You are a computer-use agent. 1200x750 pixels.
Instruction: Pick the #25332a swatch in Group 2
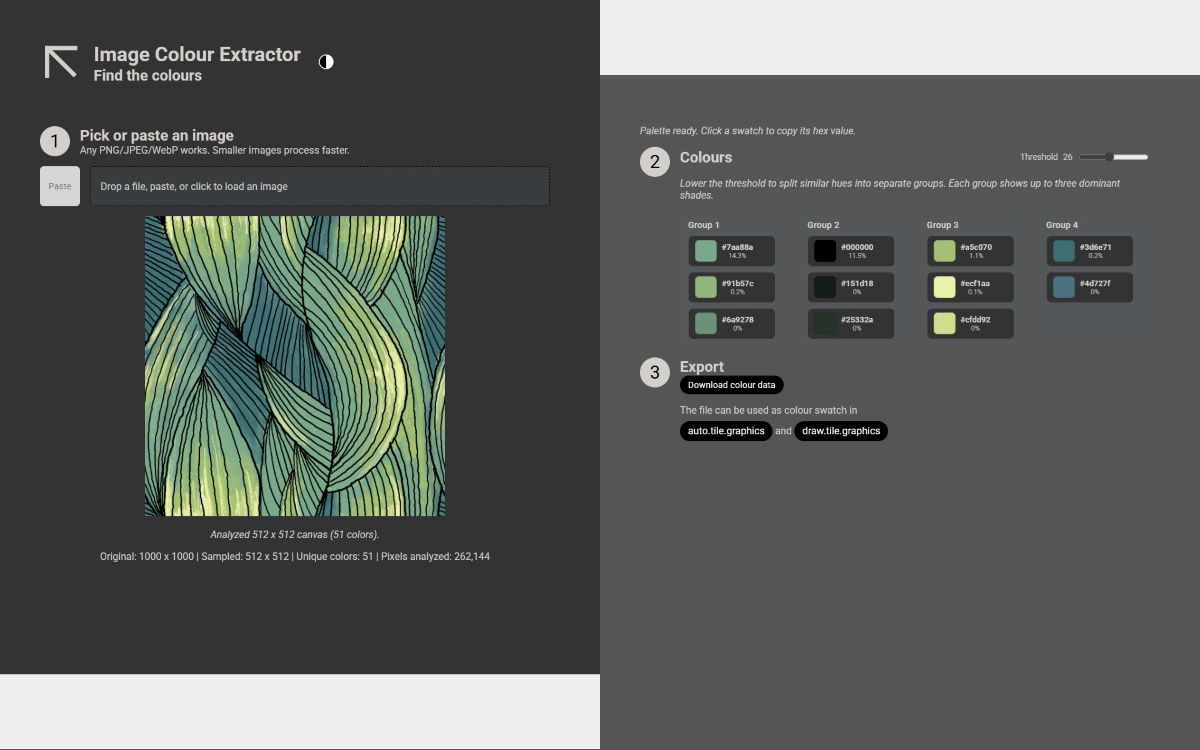tap(850, 324)
